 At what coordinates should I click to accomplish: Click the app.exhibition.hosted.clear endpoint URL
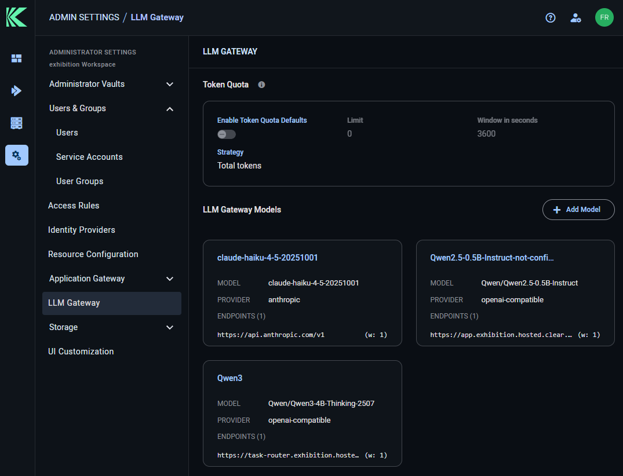coord(501,335)
